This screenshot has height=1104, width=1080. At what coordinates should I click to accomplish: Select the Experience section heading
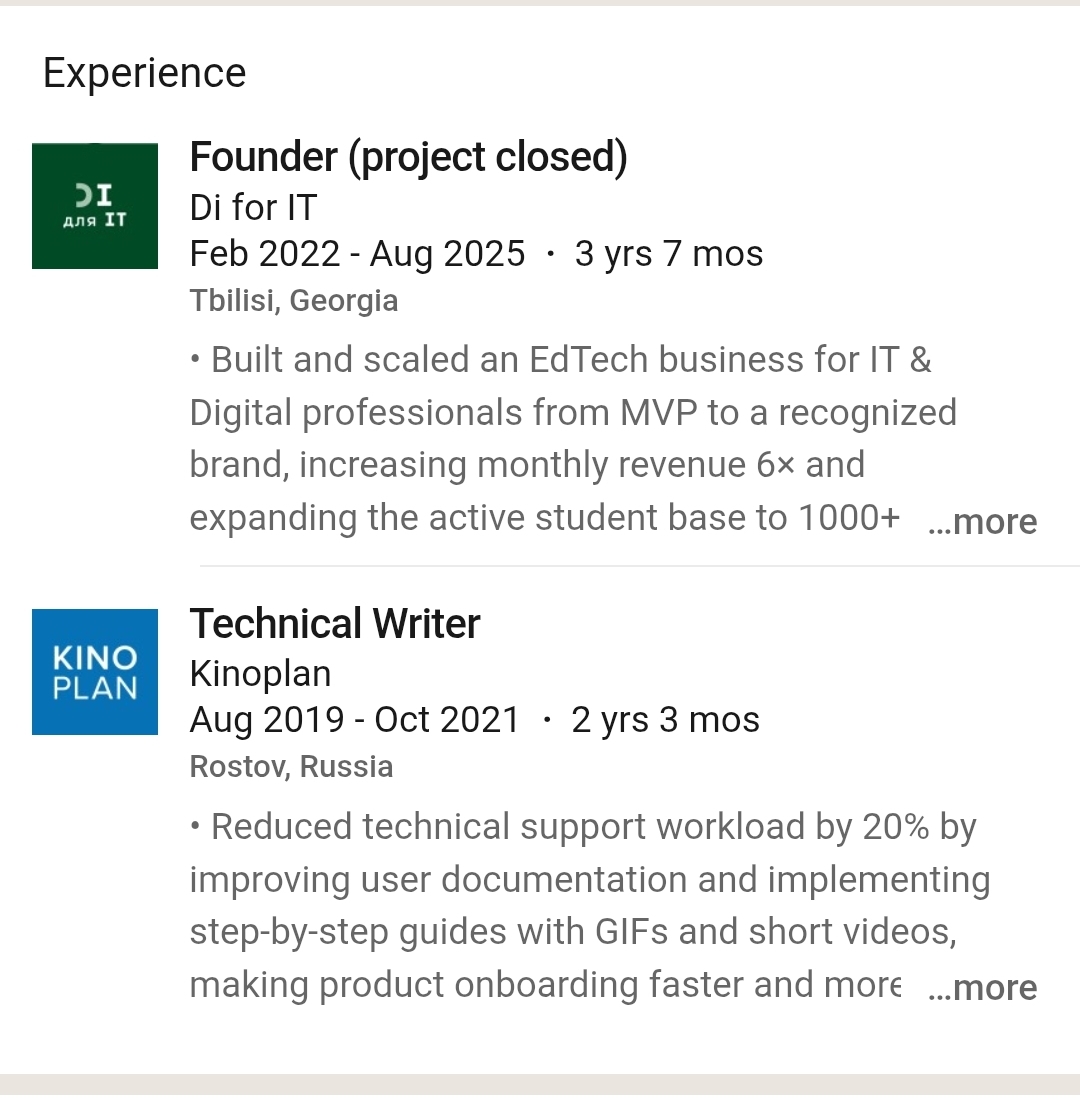coord(145,73)
